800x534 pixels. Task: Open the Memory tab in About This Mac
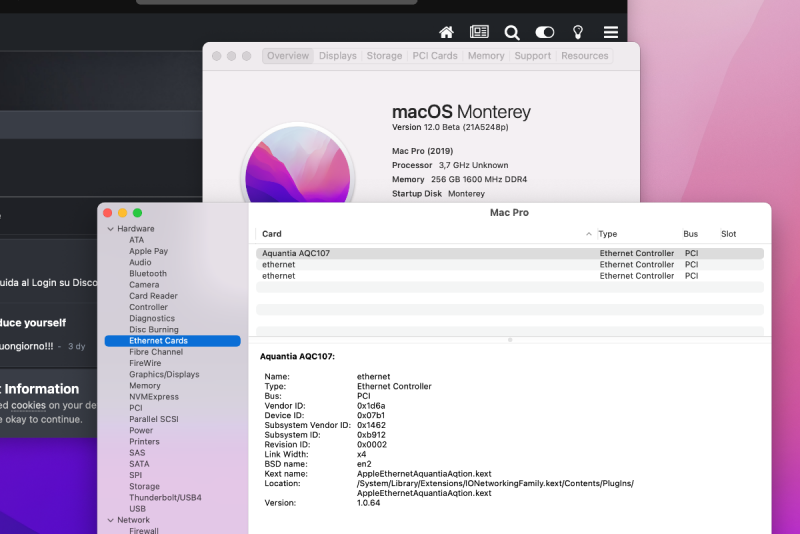(x=486, y=56)
